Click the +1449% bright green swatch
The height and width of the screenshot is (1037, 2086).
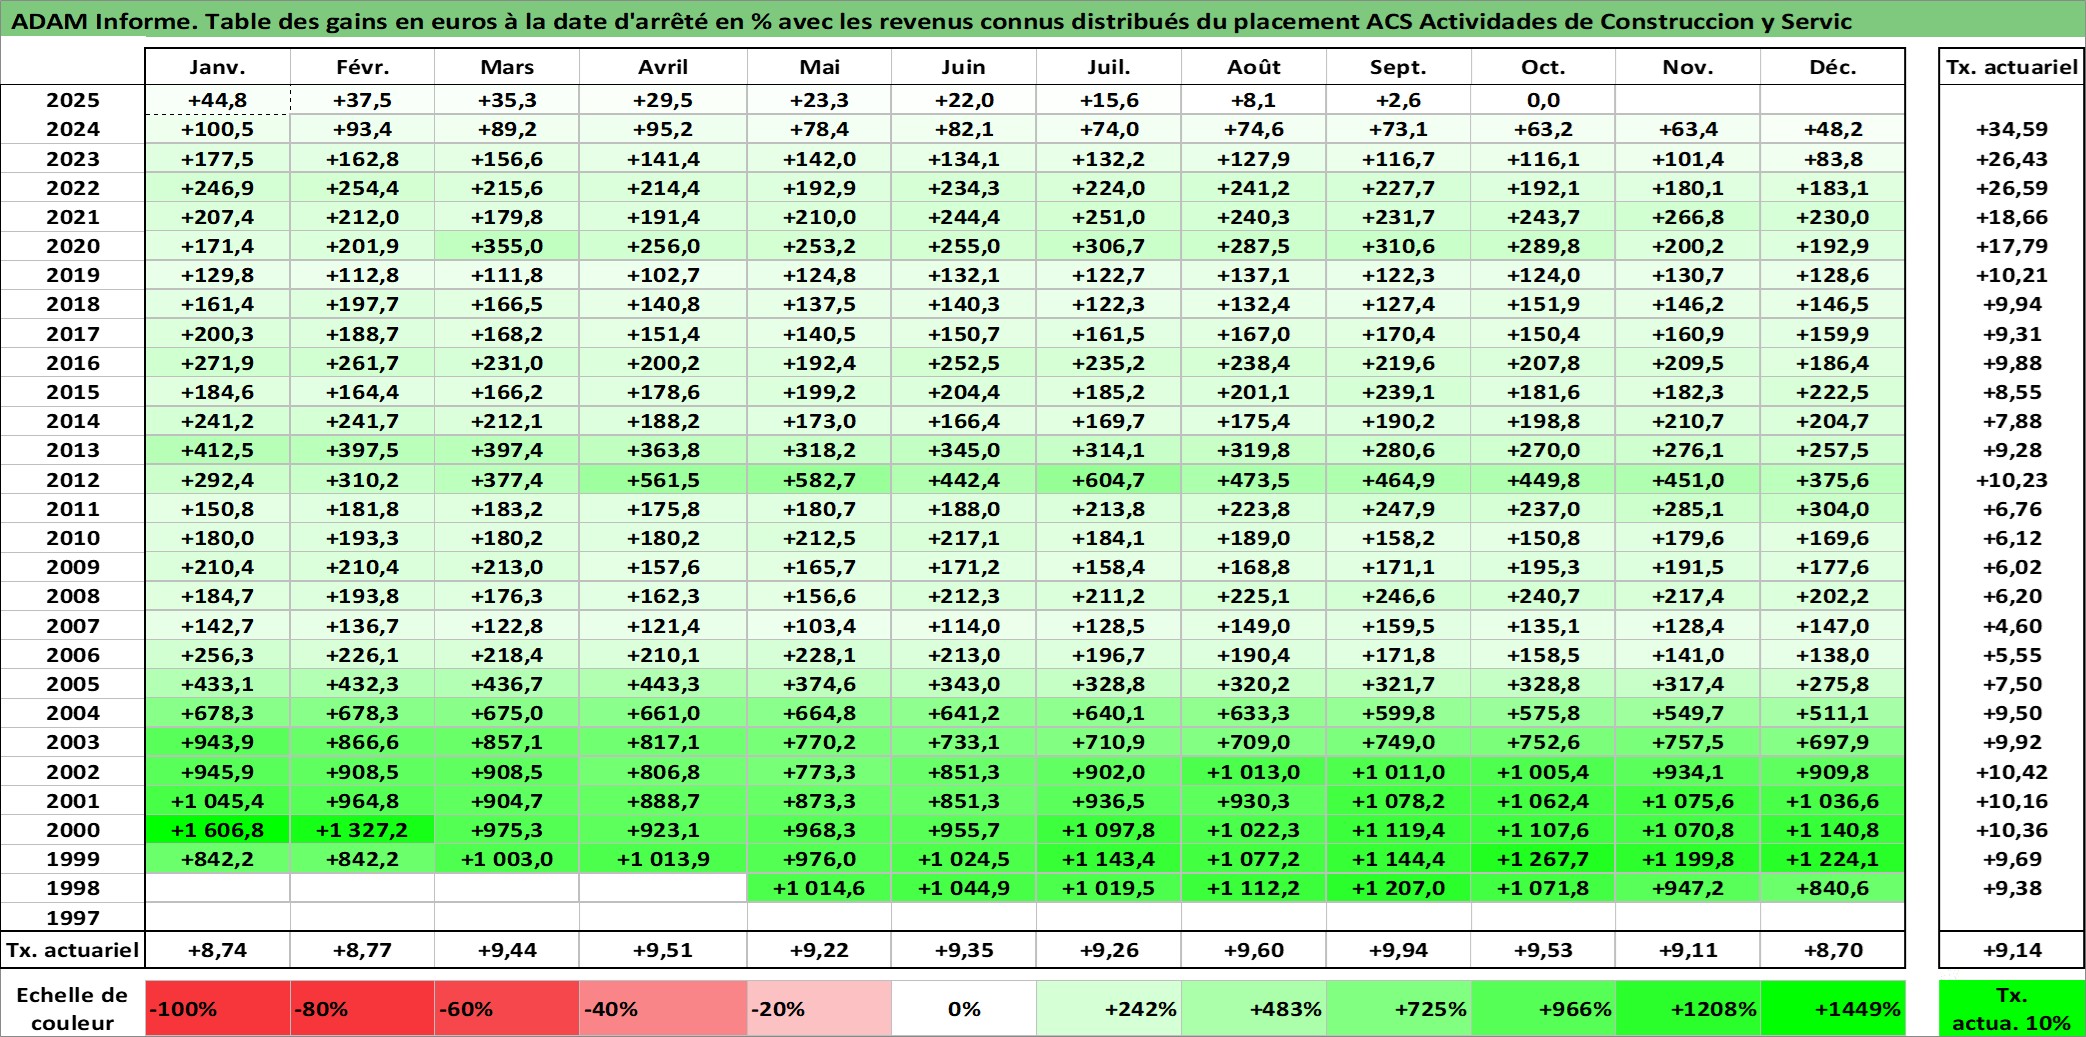(x=1833, y=1008)
